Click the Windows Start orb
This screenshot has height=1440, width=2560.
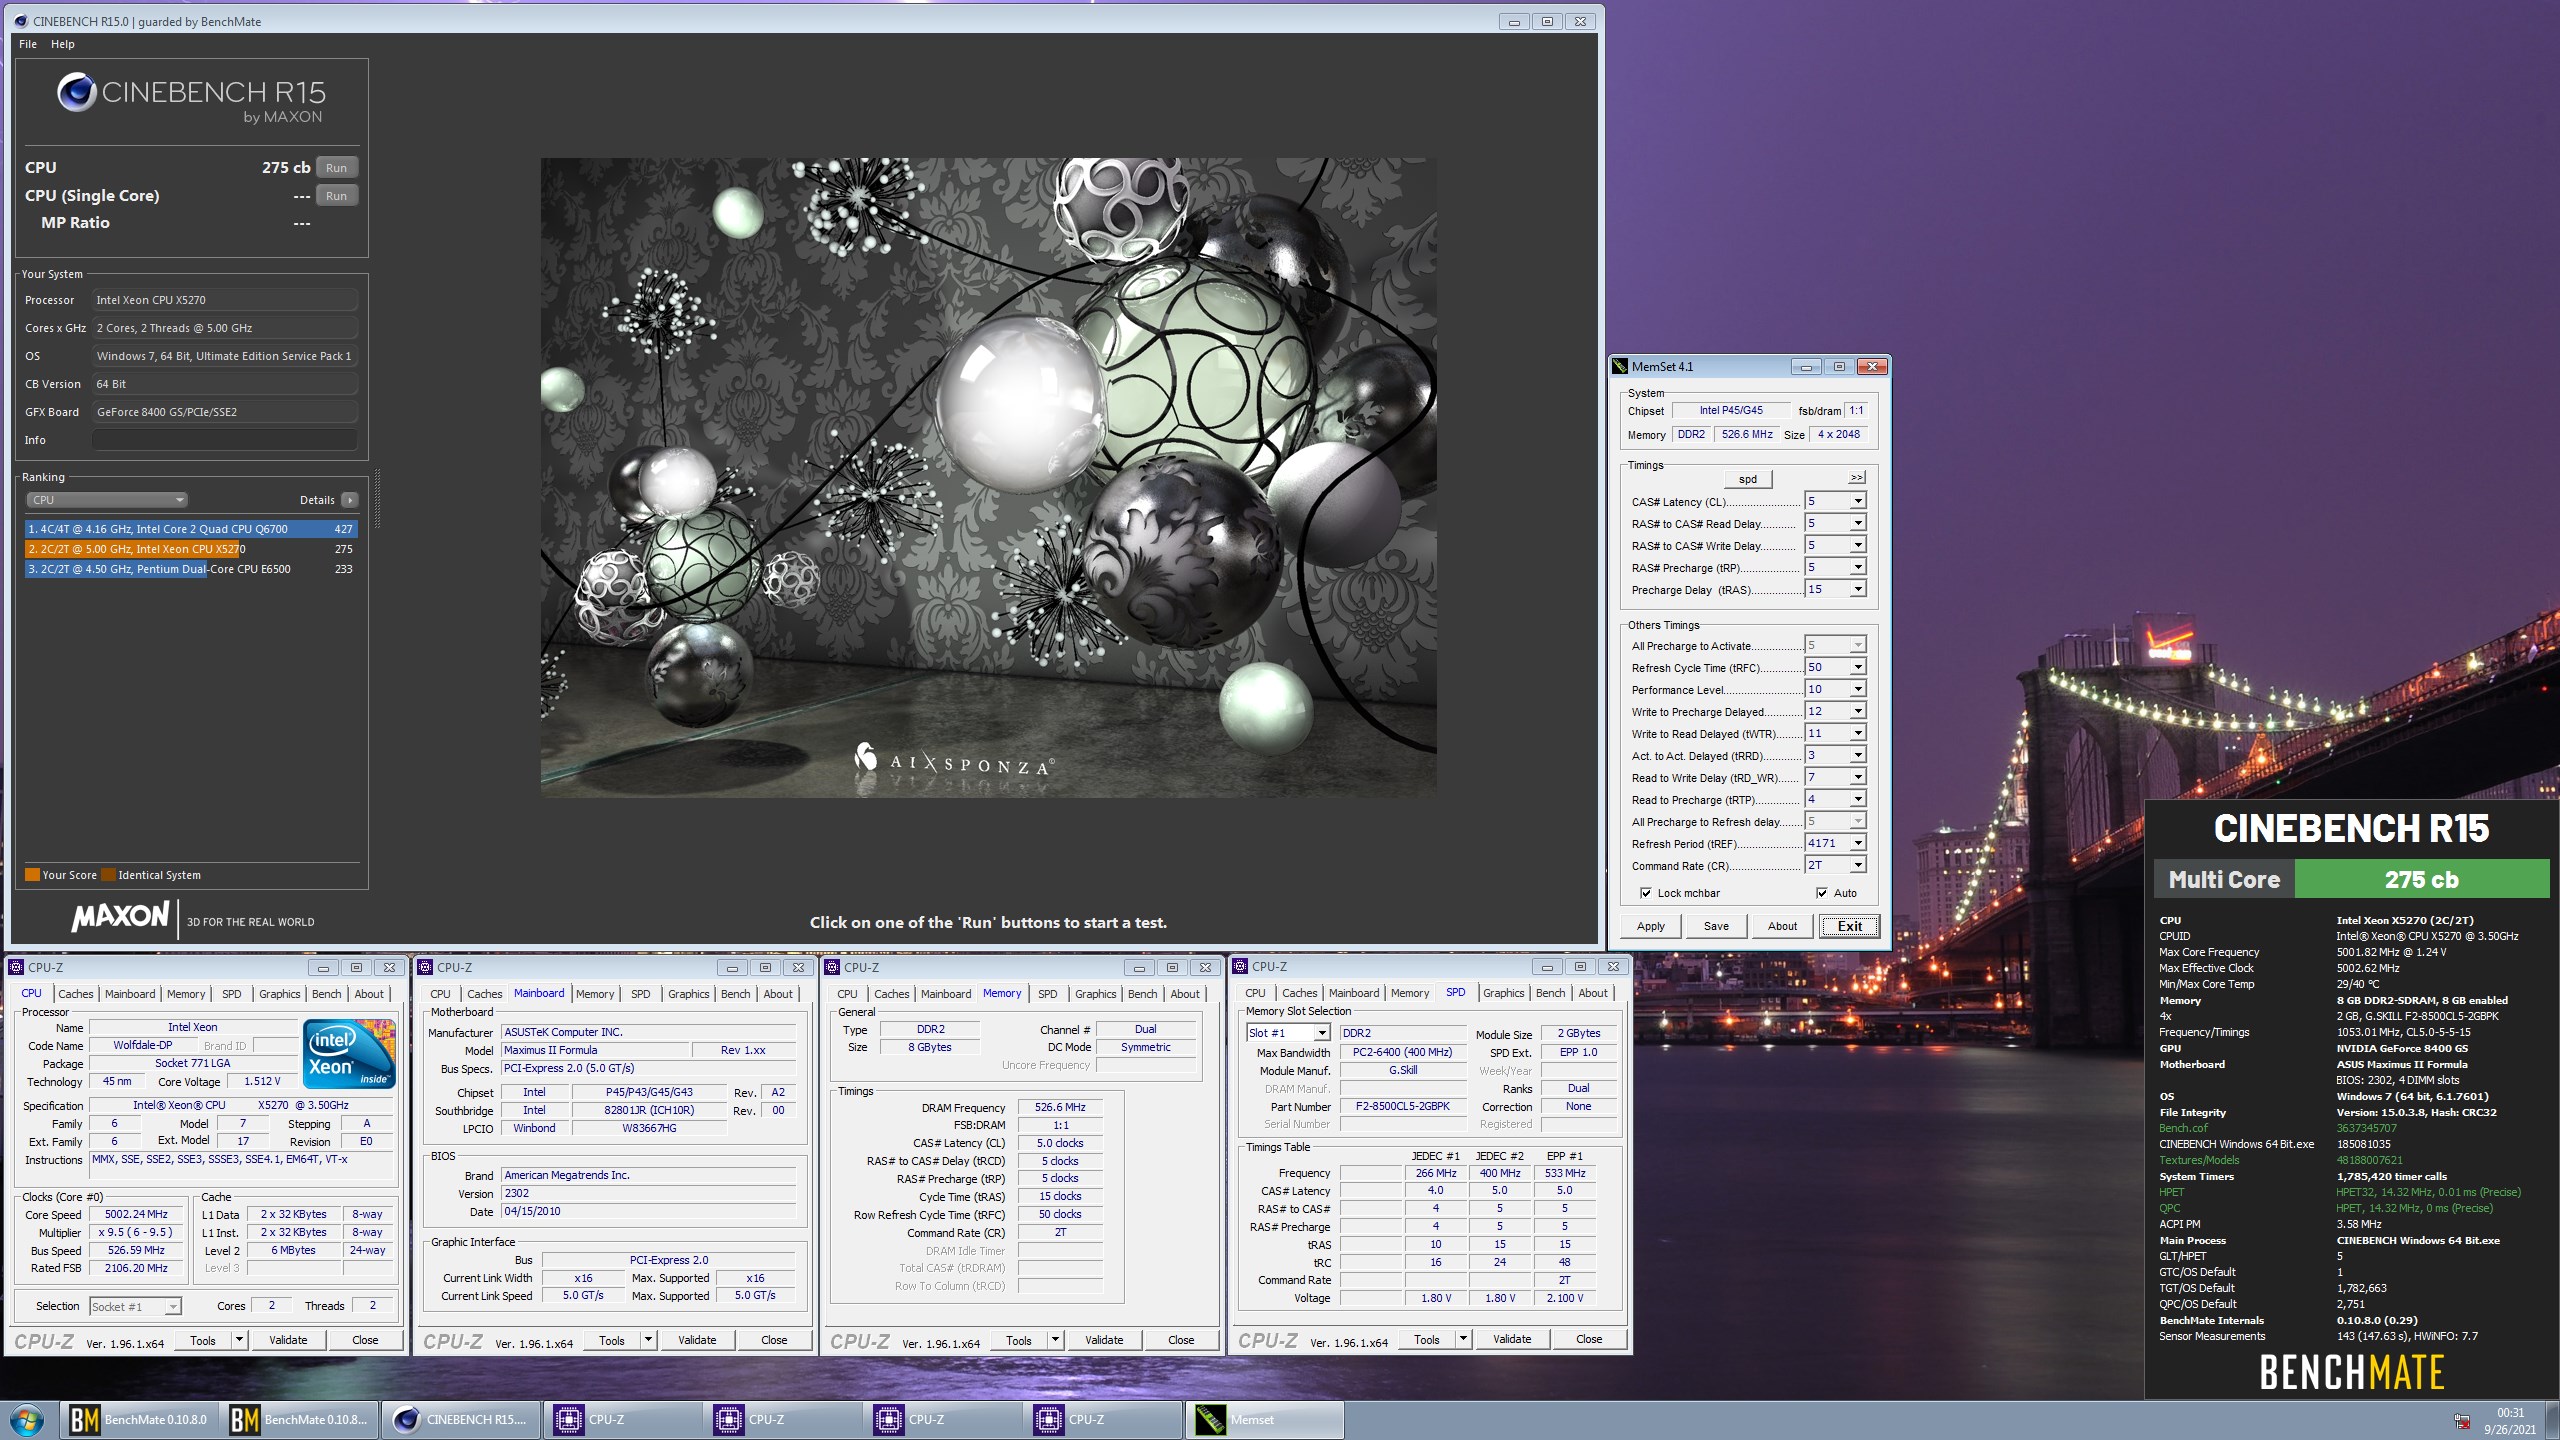click(x=27, y=1420)
